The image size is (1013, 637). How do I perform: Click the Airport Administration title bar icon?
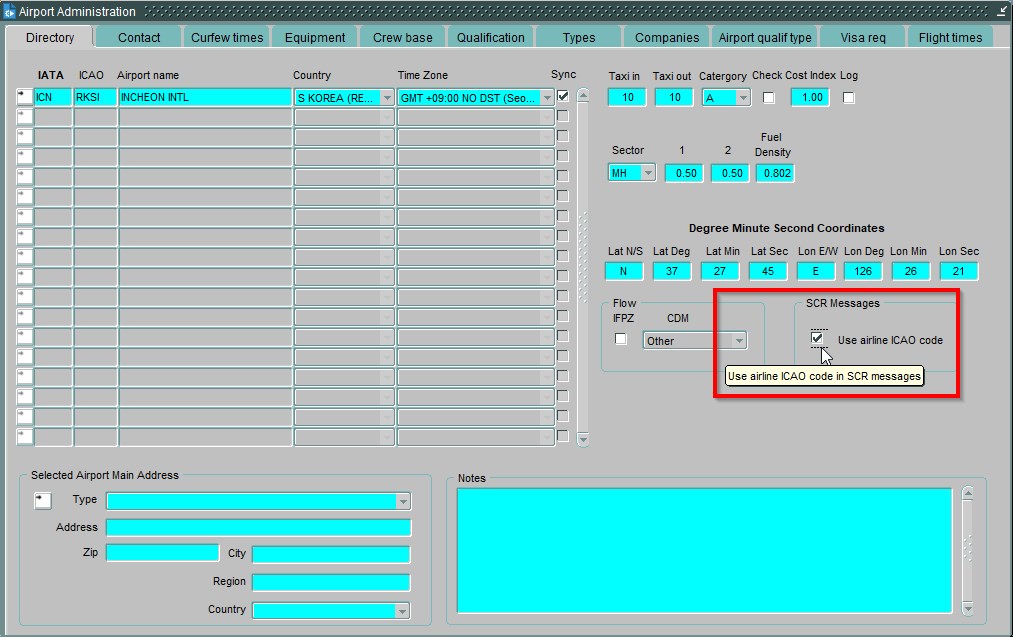pyautogui.click(x=10, y=12)
